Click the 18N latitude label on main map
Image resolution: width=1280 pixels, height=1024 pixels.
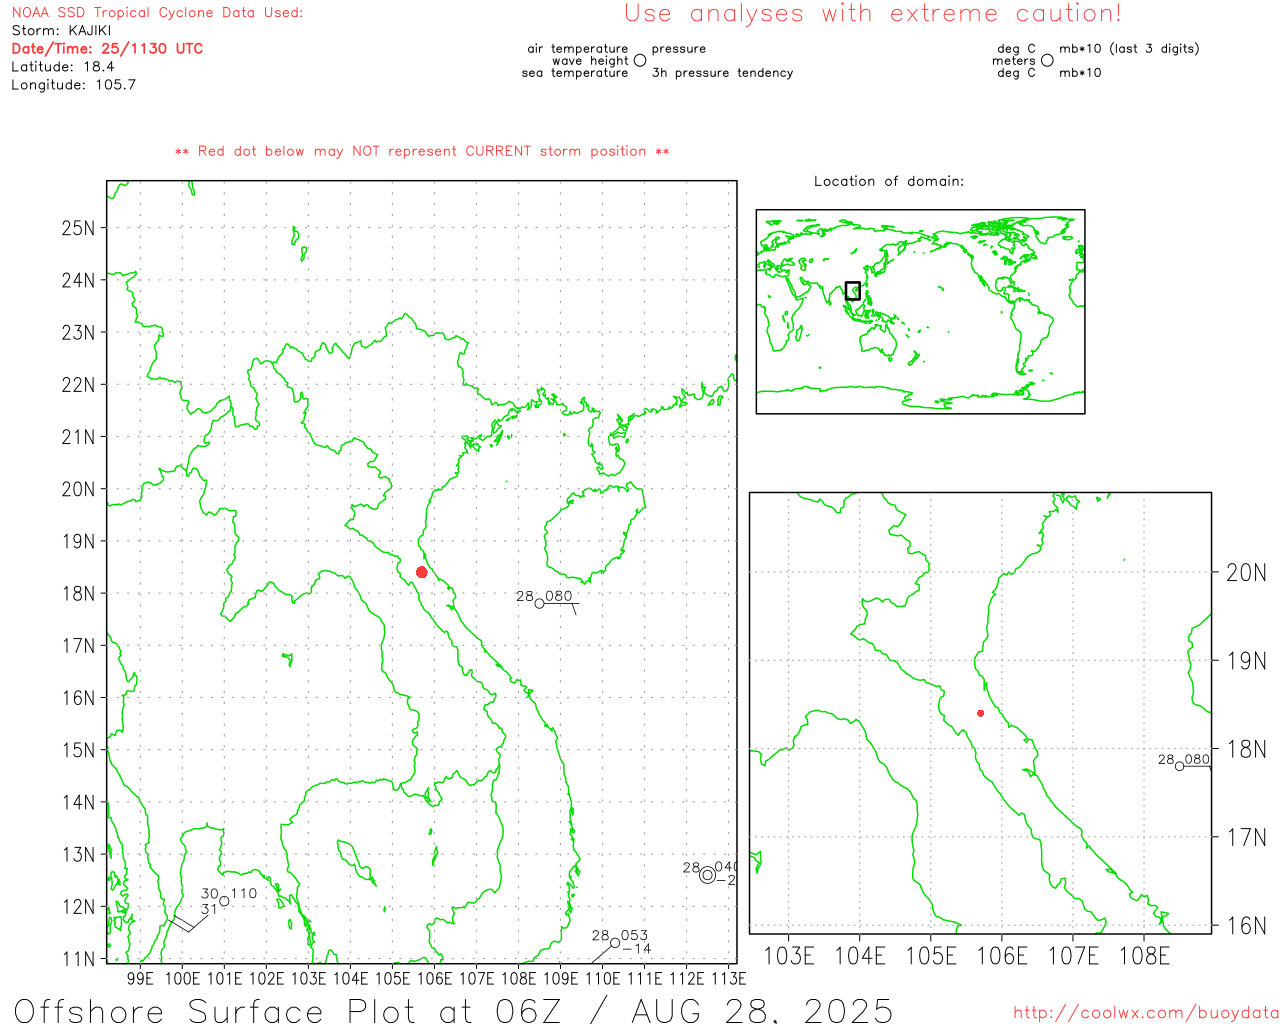point(78,594)
